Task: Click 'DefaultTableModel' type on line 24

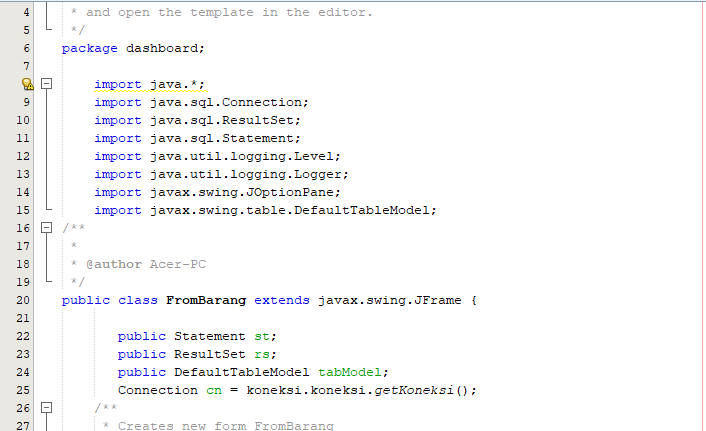Action: point(242,372)
